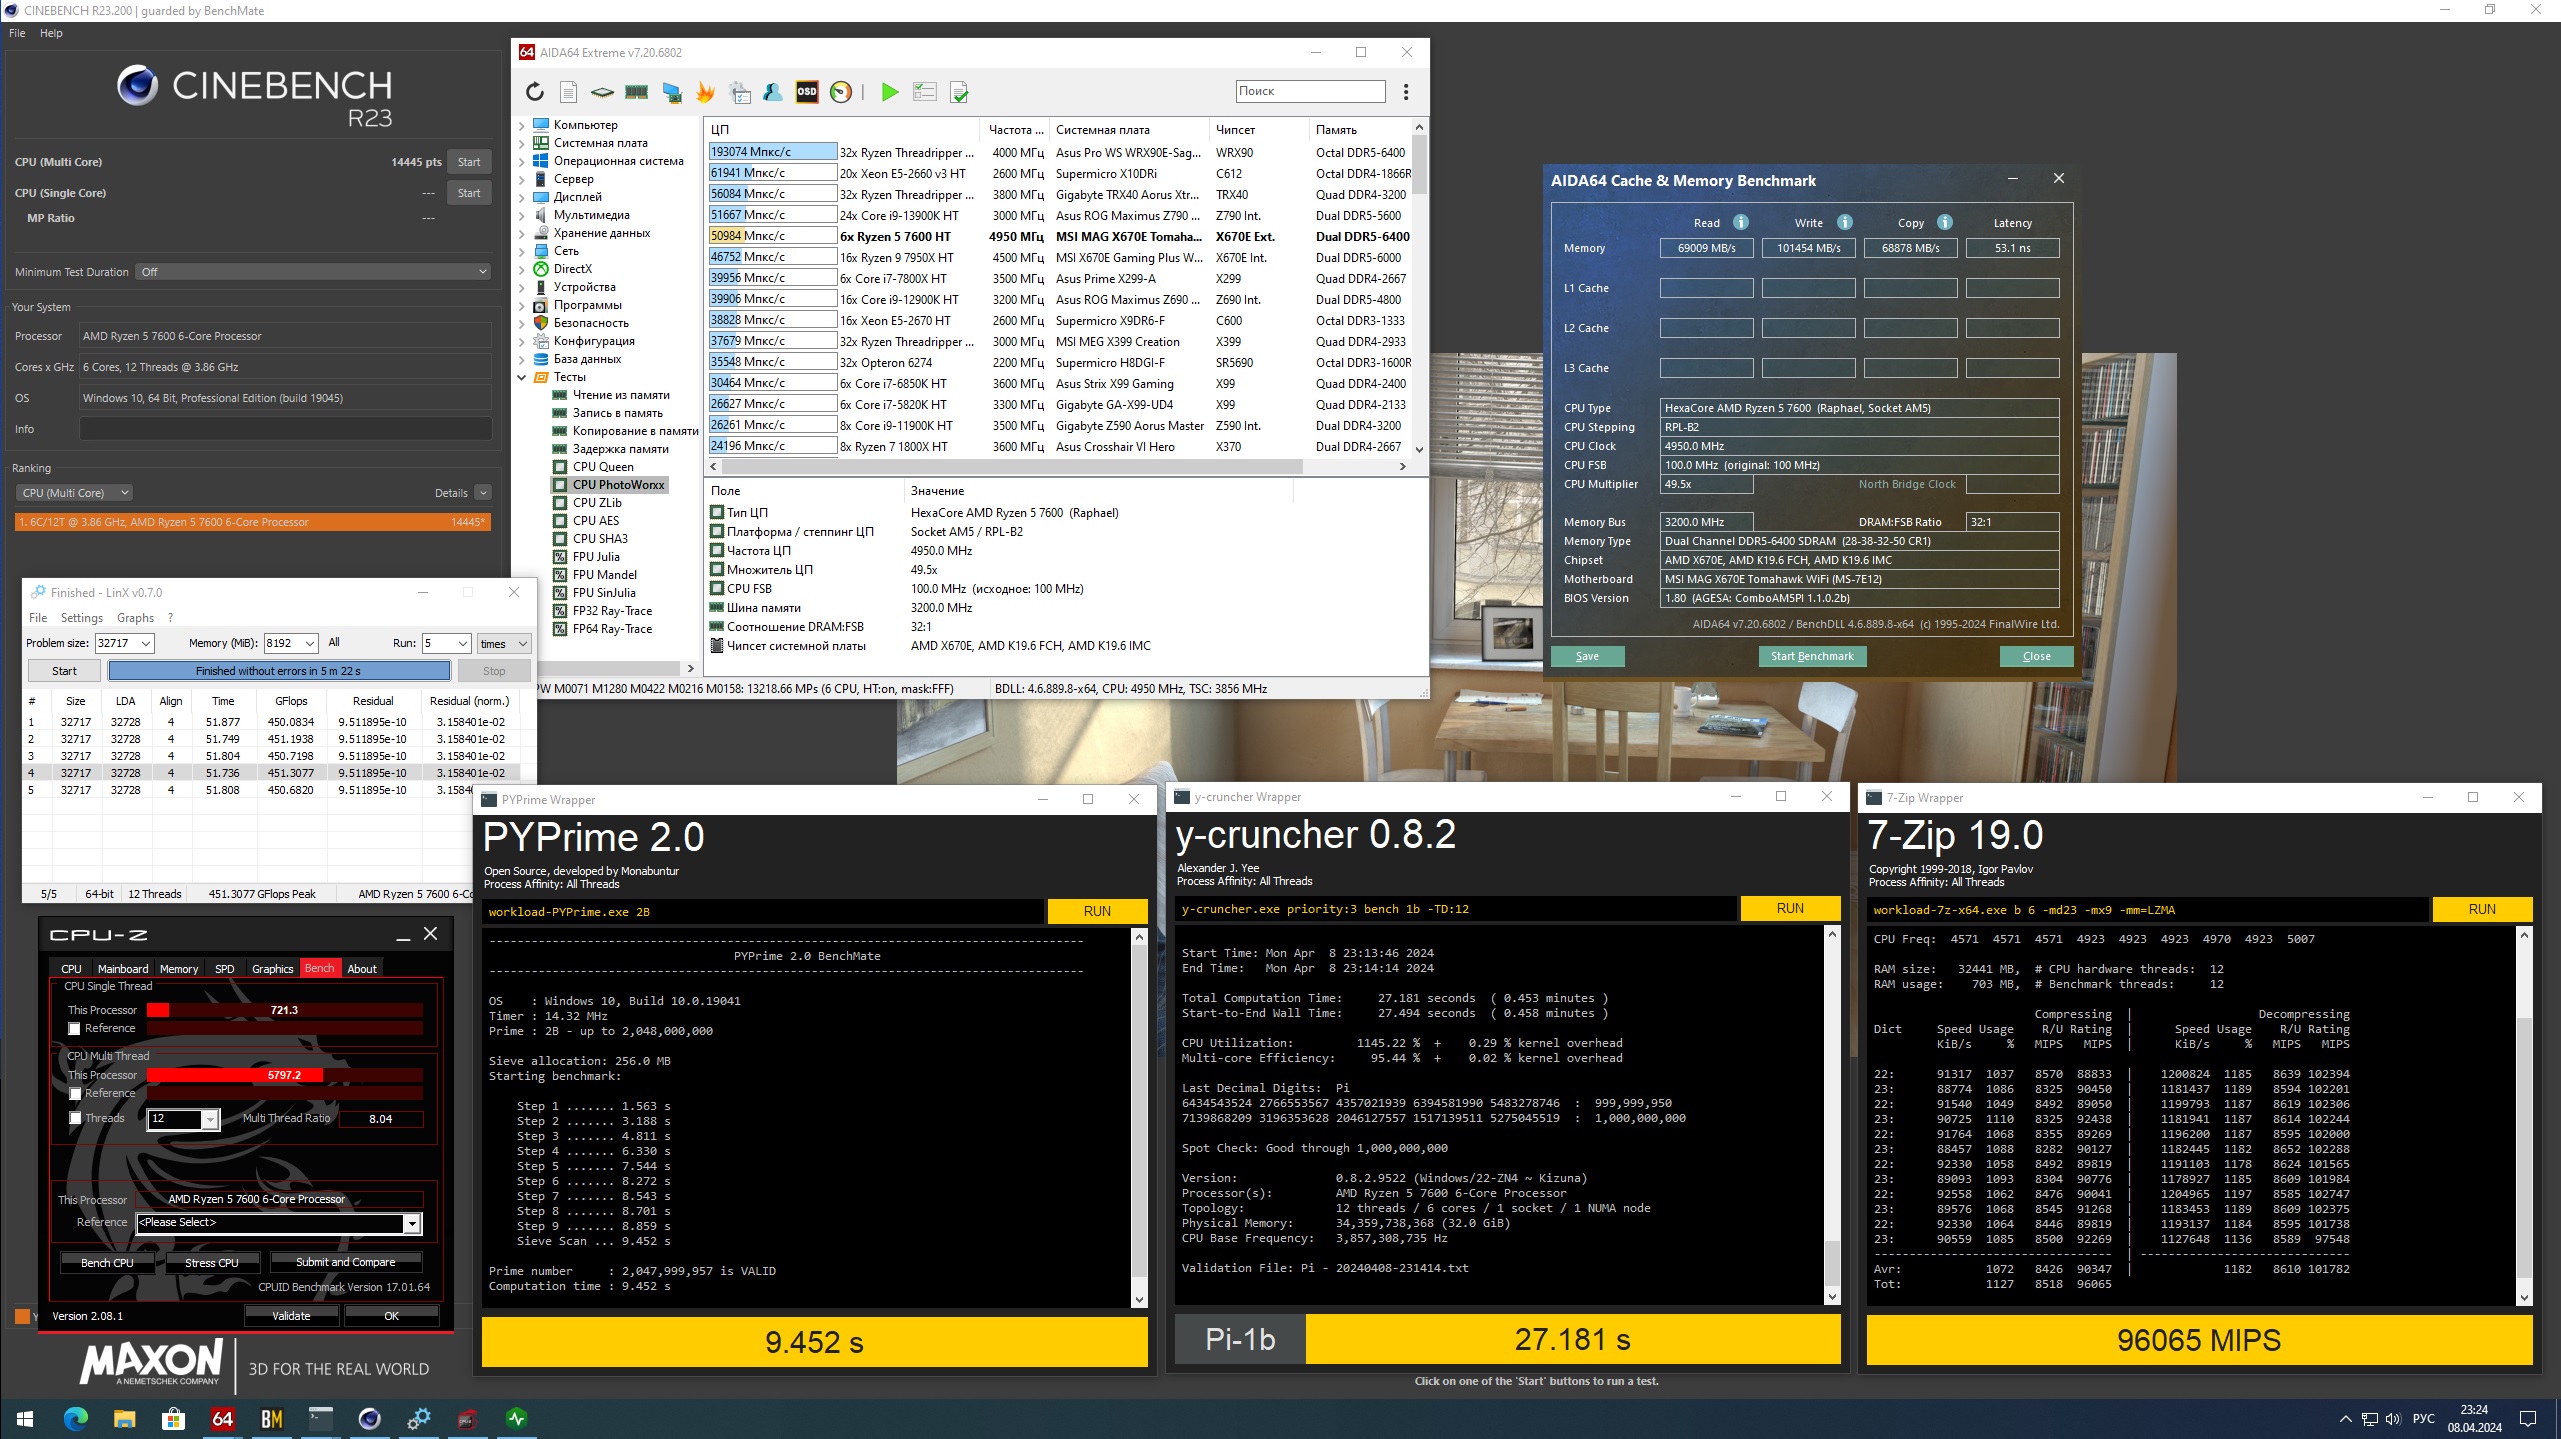Click the flame stability test icon
2561x1439 pixels.
coord(706,92)
